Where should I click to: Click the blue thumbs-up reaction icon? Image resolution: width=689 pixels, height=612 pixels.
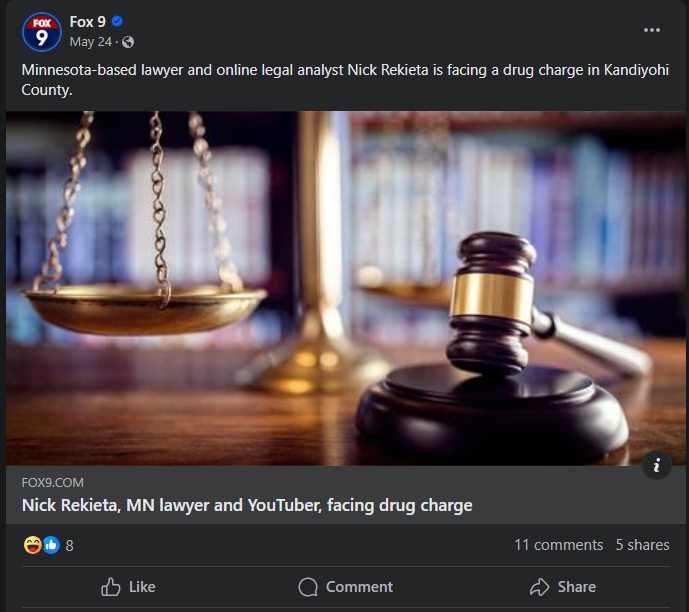[51, 545]
